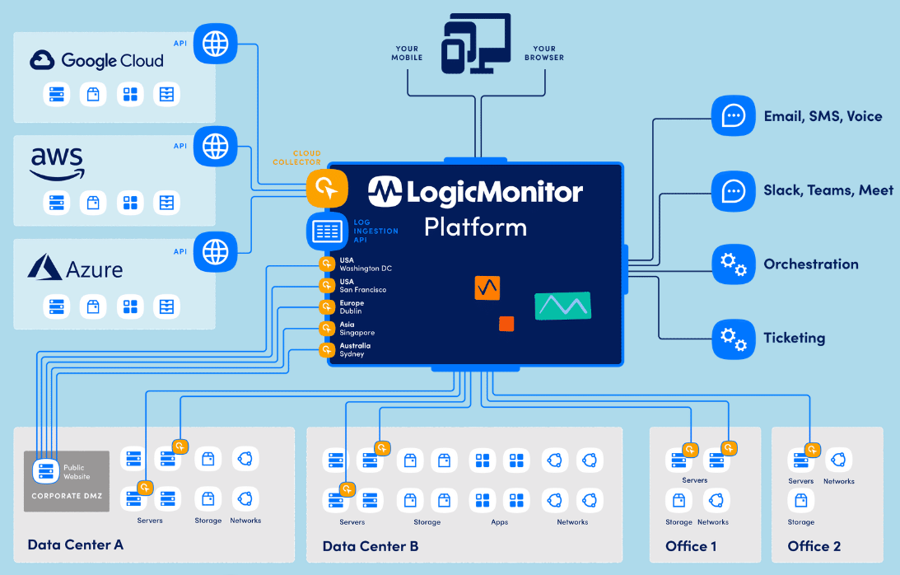
Task: Click the YOUR MOBILE label
Action: (407, 53)
